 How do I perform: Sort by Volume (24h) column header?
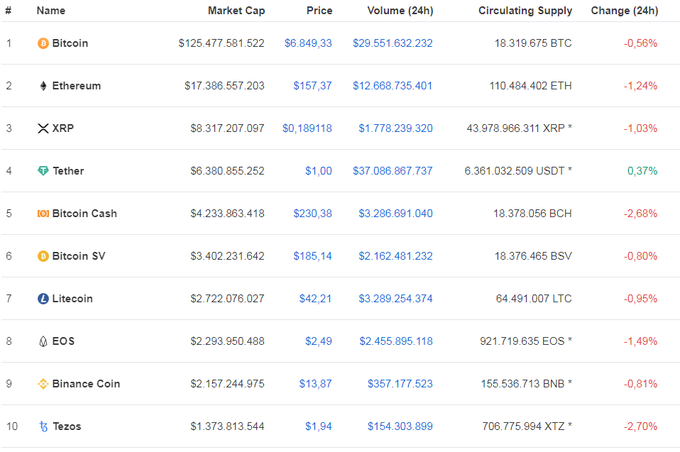(x=400, y=10)
